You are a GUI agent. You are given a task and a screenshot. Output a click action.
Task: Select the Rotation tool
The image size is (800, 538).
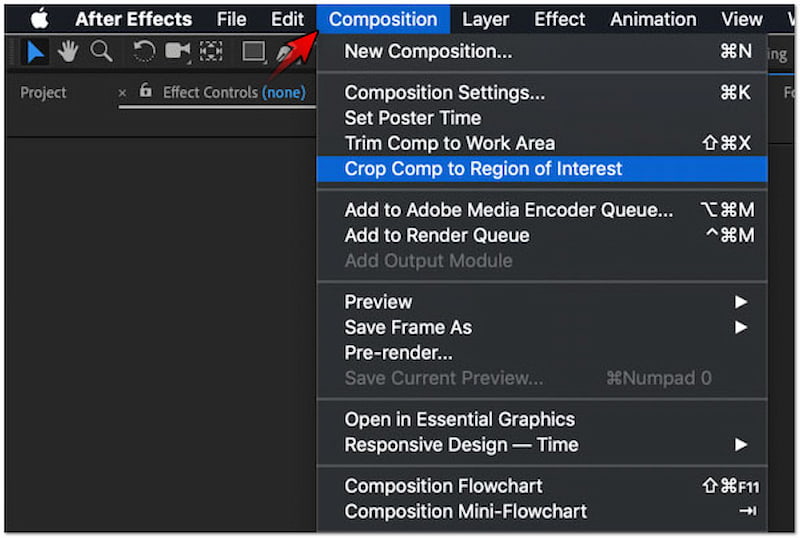[x=144, y=51]
